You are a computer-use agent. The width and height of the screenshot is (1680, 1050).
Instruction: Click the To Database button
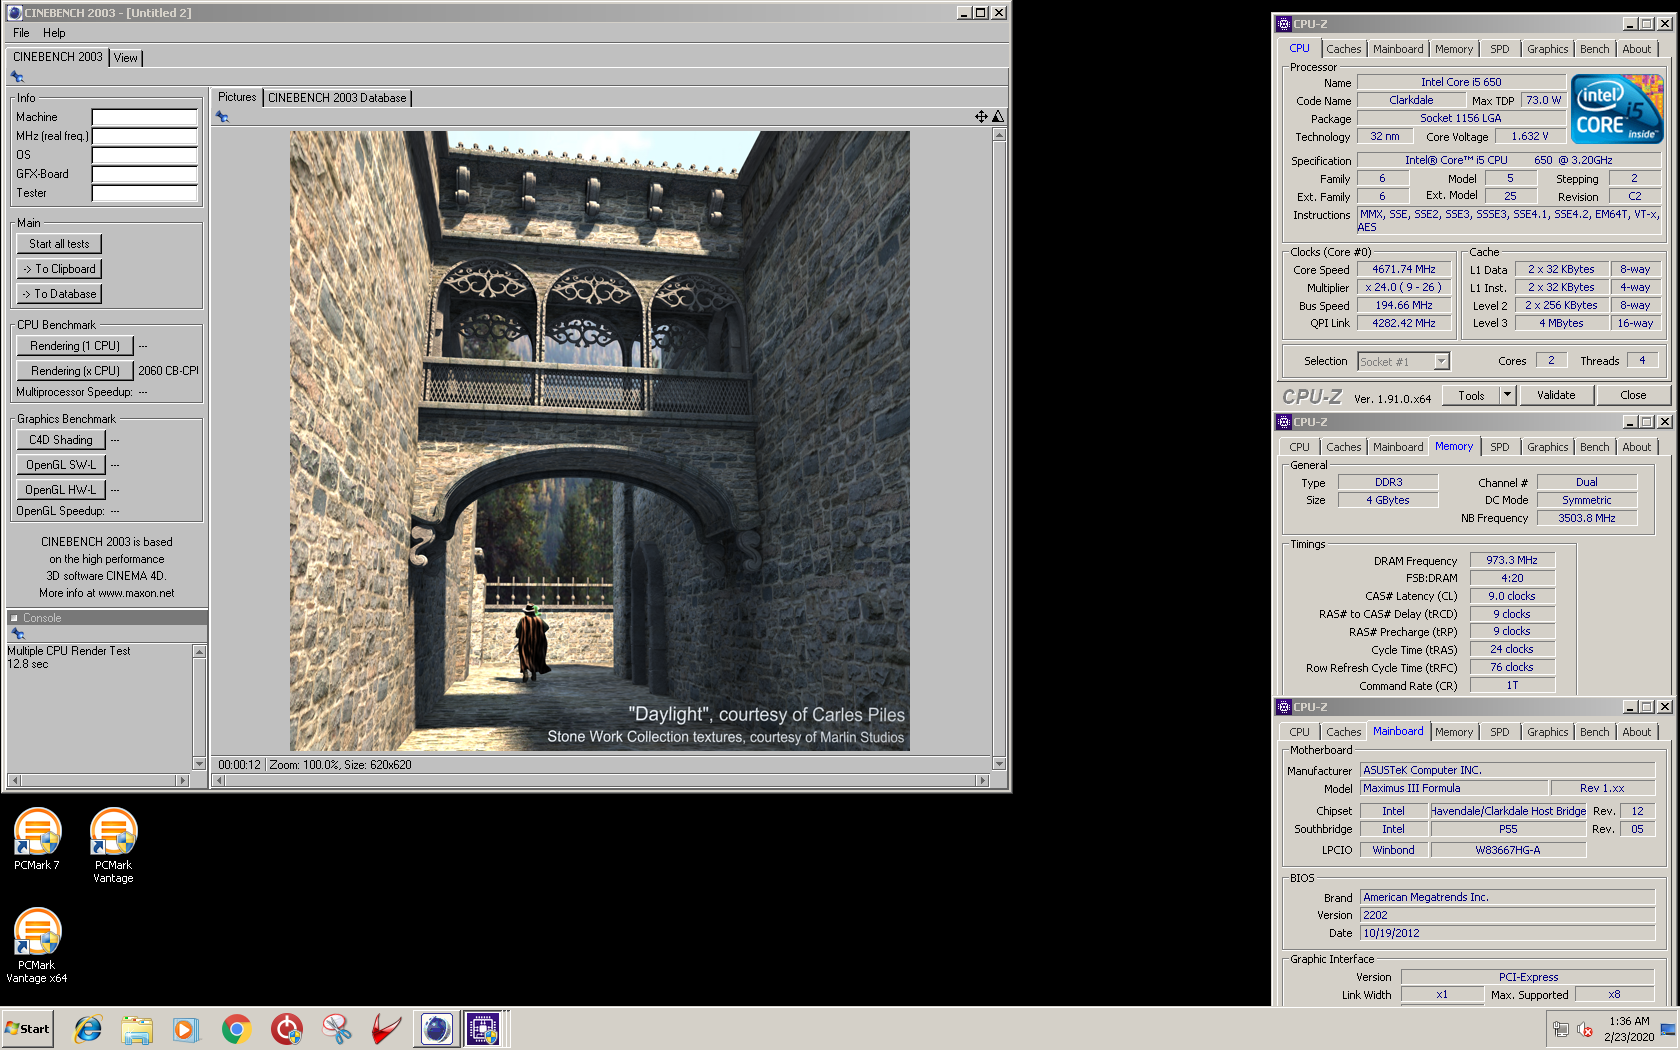pos(59,294)
